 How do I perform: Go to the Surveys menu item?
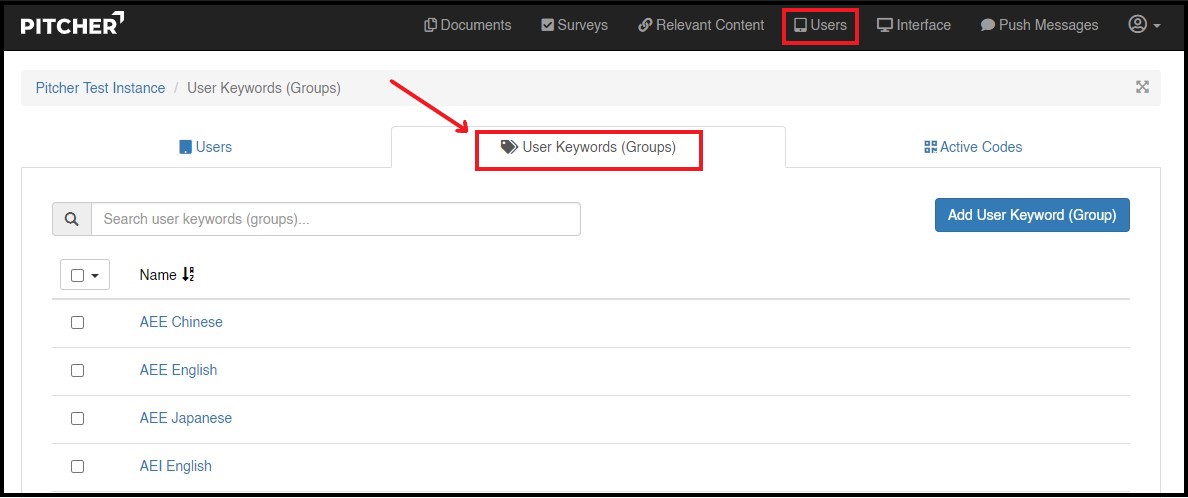pyautogui.click(x=574, y=25)
